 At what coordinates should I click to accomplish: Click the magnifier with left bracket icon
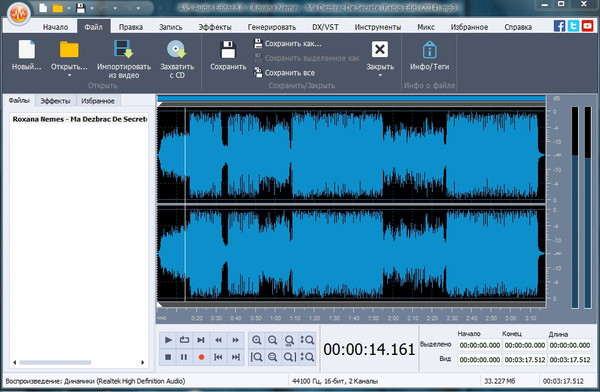(x=256, y=357)
